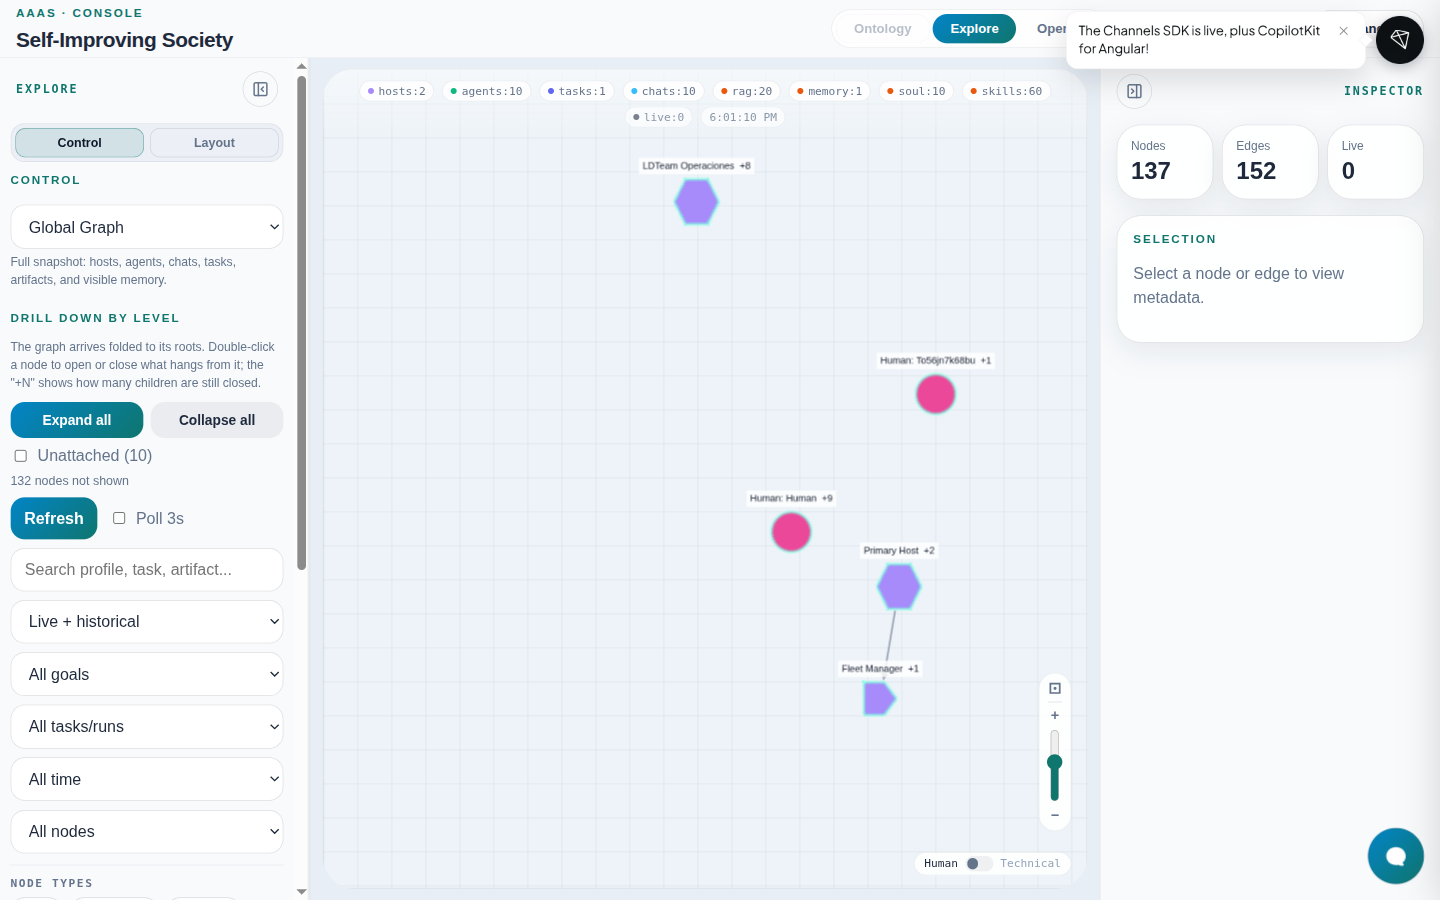Click the LDTeam Operaciones +8 label
The height and width of the screenshot is (900, 1440).
pyautogui.click(x=696, y=166)
